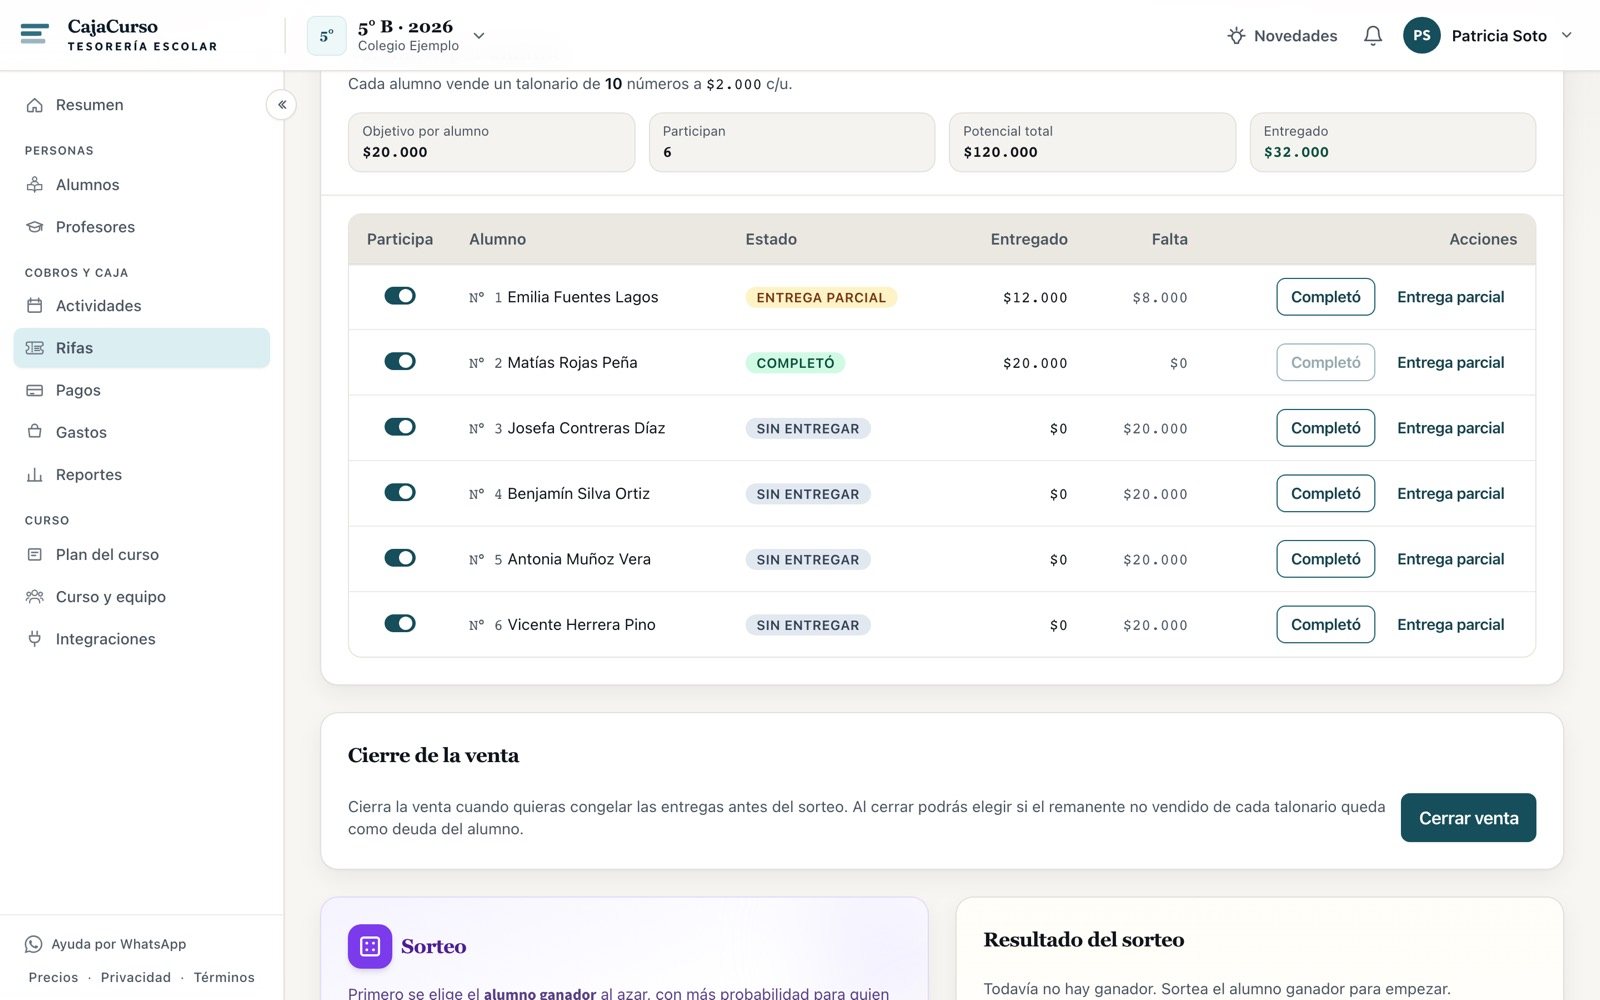Click the Cerrar venta button
This screenshot has width=1600, height=1000.
coord(1468,818)
